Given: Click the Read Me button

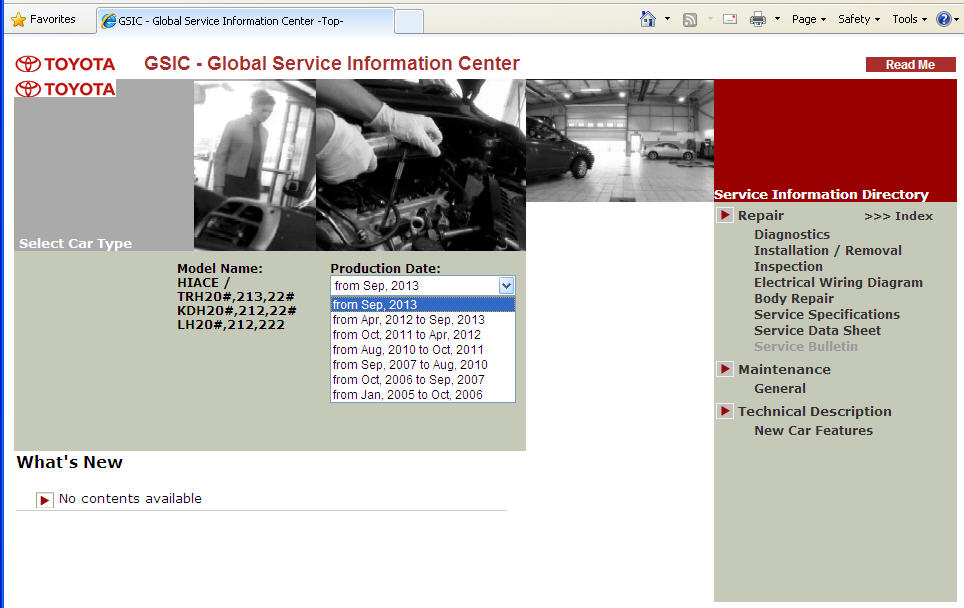Looking at the screenshot, I should click(x=911, y=65).
